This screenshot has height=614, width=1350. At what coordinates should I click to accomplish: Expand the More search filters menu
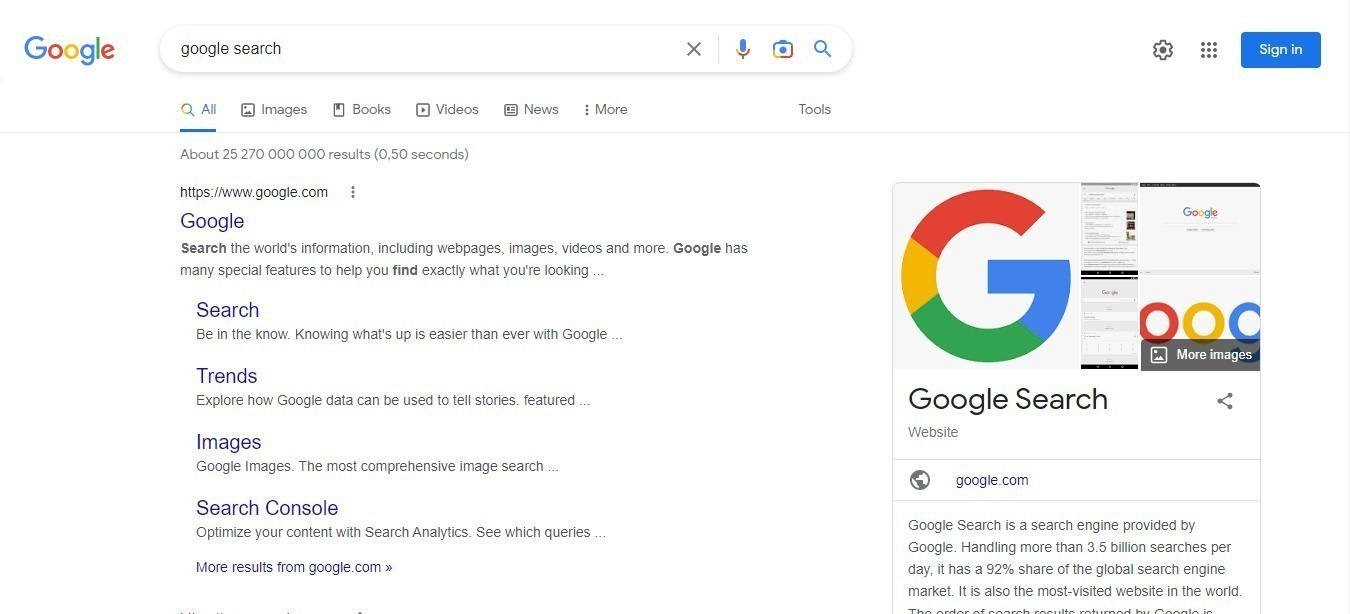(x=605, y=110)
